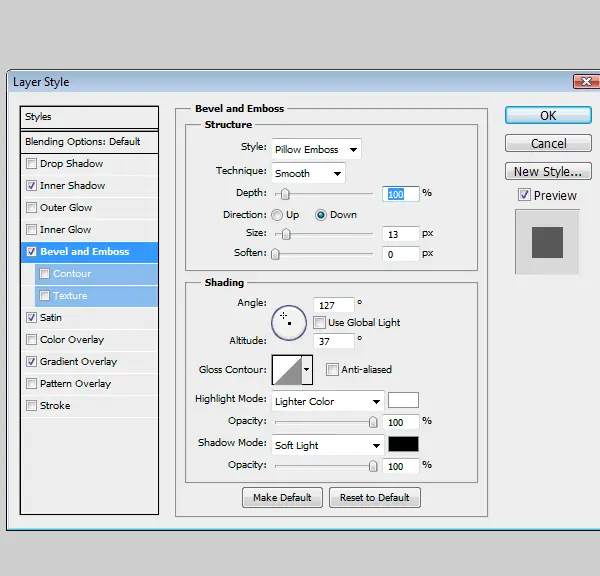The image size is (600, 576).
Task: Click the Altitude field showing 37
Action: tap(334, 341)
